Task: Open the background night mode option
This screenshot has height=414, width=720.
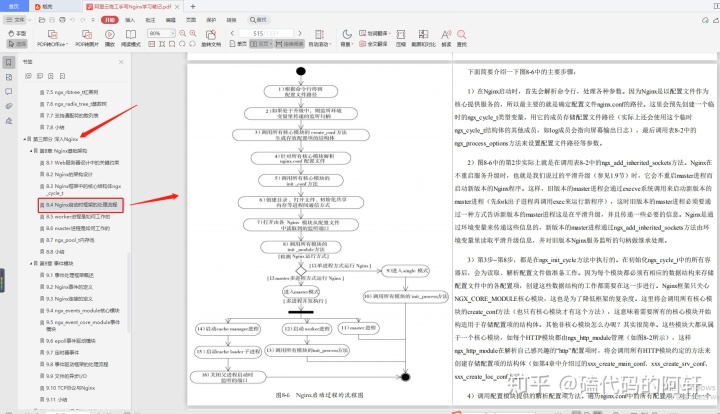Action: pos(347,38)
